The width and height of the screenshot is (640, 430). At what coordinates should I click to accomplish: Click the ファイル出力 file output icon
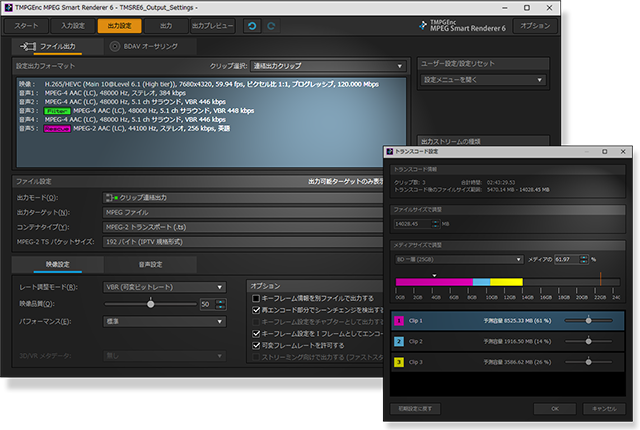(28, 47)
